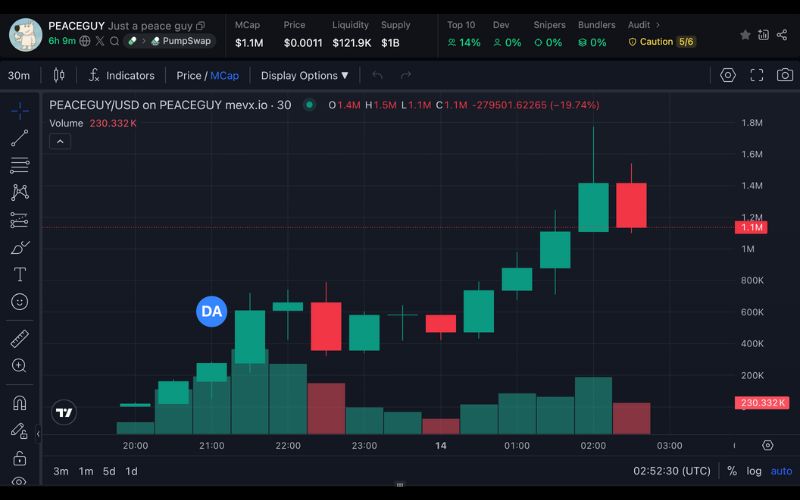The image size is (800, 500).
Task: Open the candlestick chart type selector
Action: coord(59,76)
